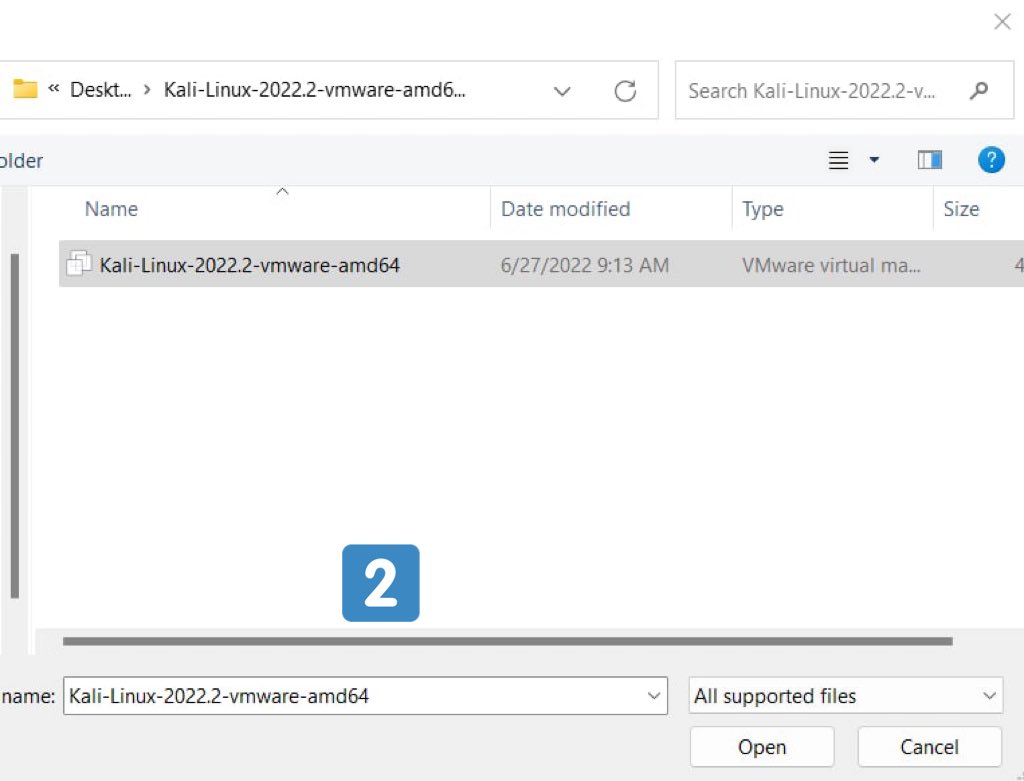This screenshot has width=1024, height=781.
Task: Click the view layout list icon
Action: (839, 160)
